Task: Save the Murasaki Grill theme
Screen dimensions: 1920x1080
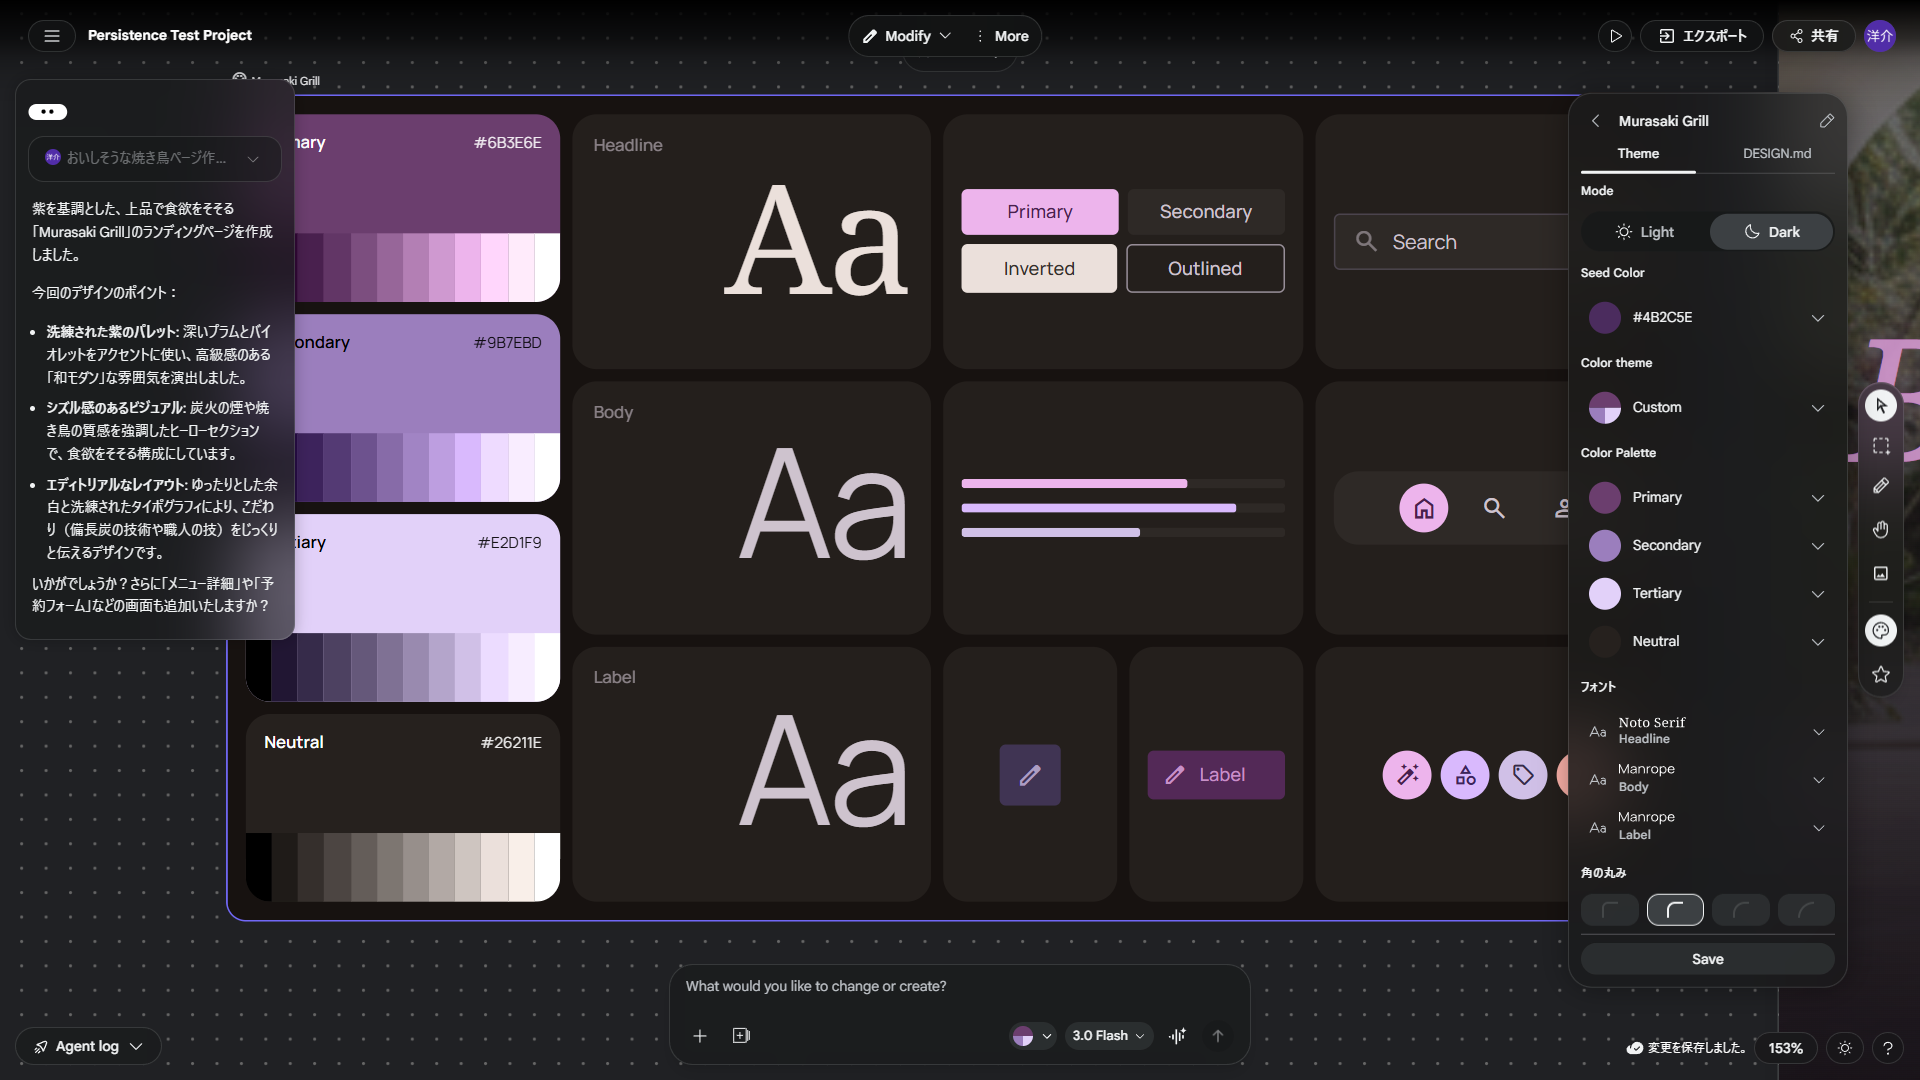Action: [x=1706, y=958]
